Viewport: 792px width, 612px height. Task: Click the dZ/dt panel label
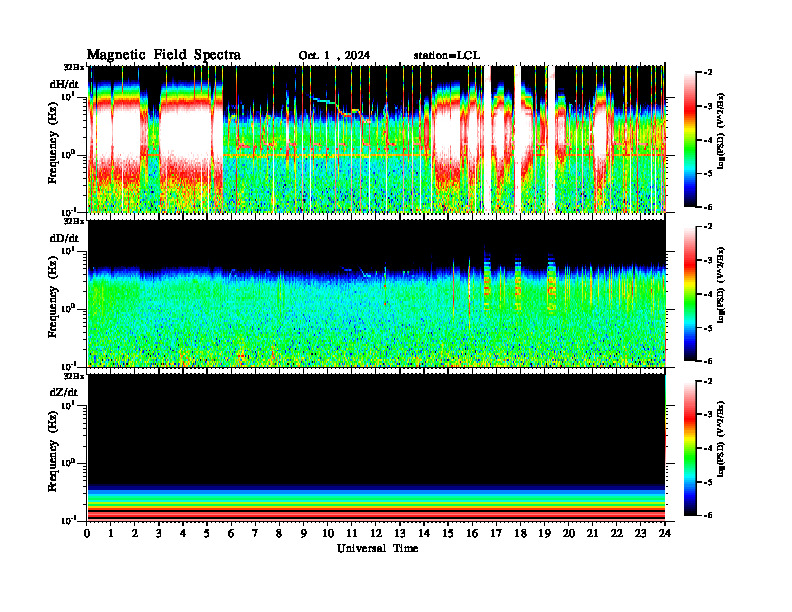[x=64, y=392]
